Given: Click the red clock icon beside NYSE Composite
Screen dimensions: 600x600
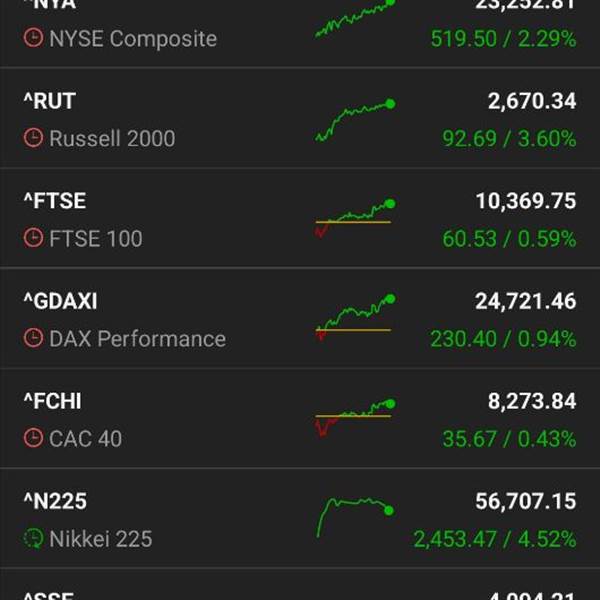Looking at the screenshot, I should coord(34,39).
